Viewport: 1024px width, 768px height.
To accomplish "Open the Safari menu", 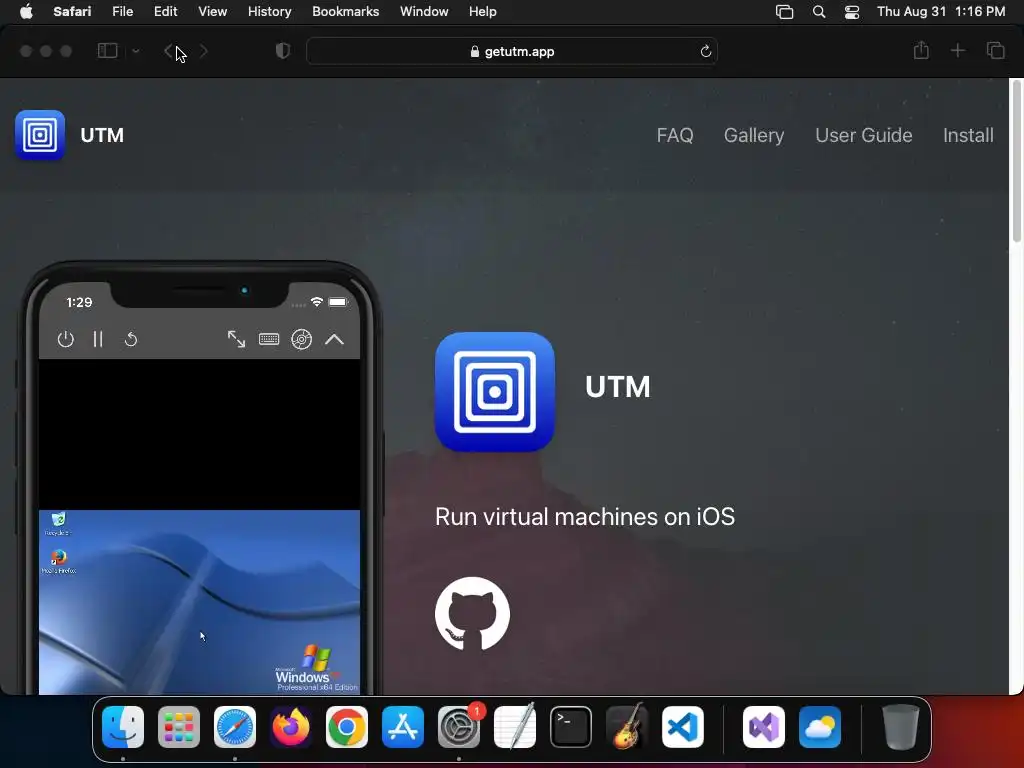I will click(x=72, y=11).
